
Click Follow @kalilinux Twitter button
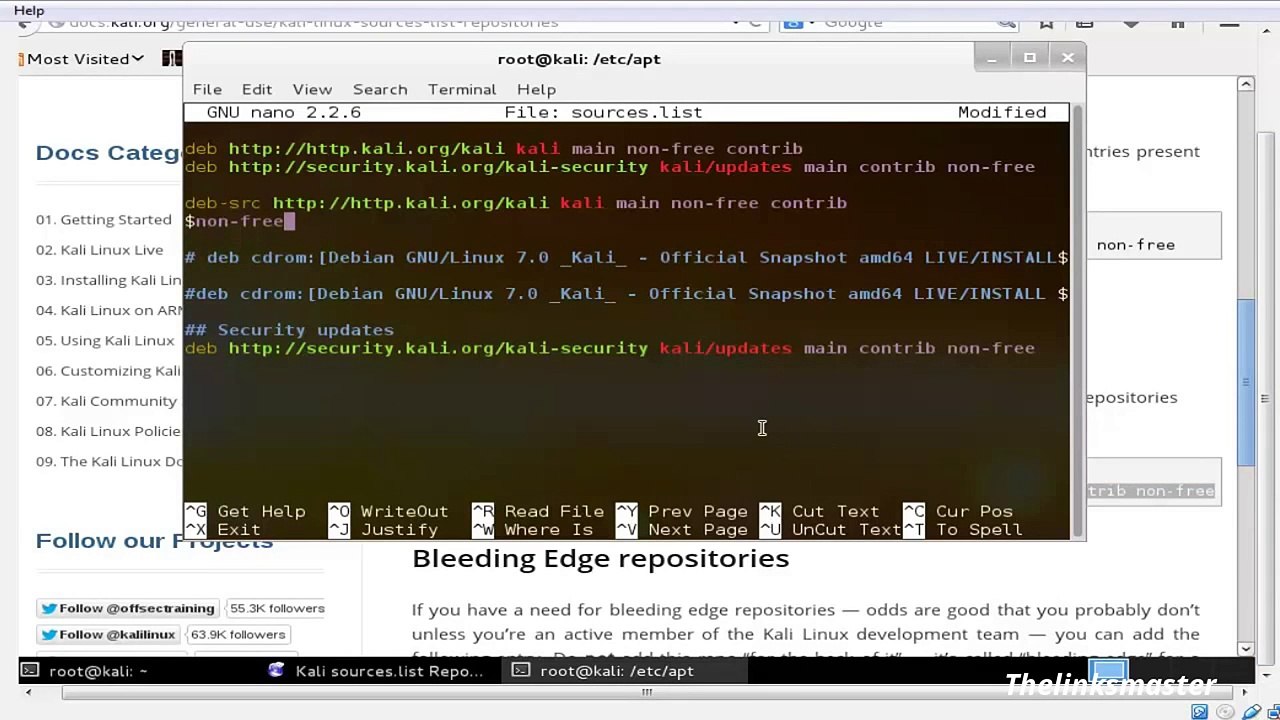(x=108, y=634)
